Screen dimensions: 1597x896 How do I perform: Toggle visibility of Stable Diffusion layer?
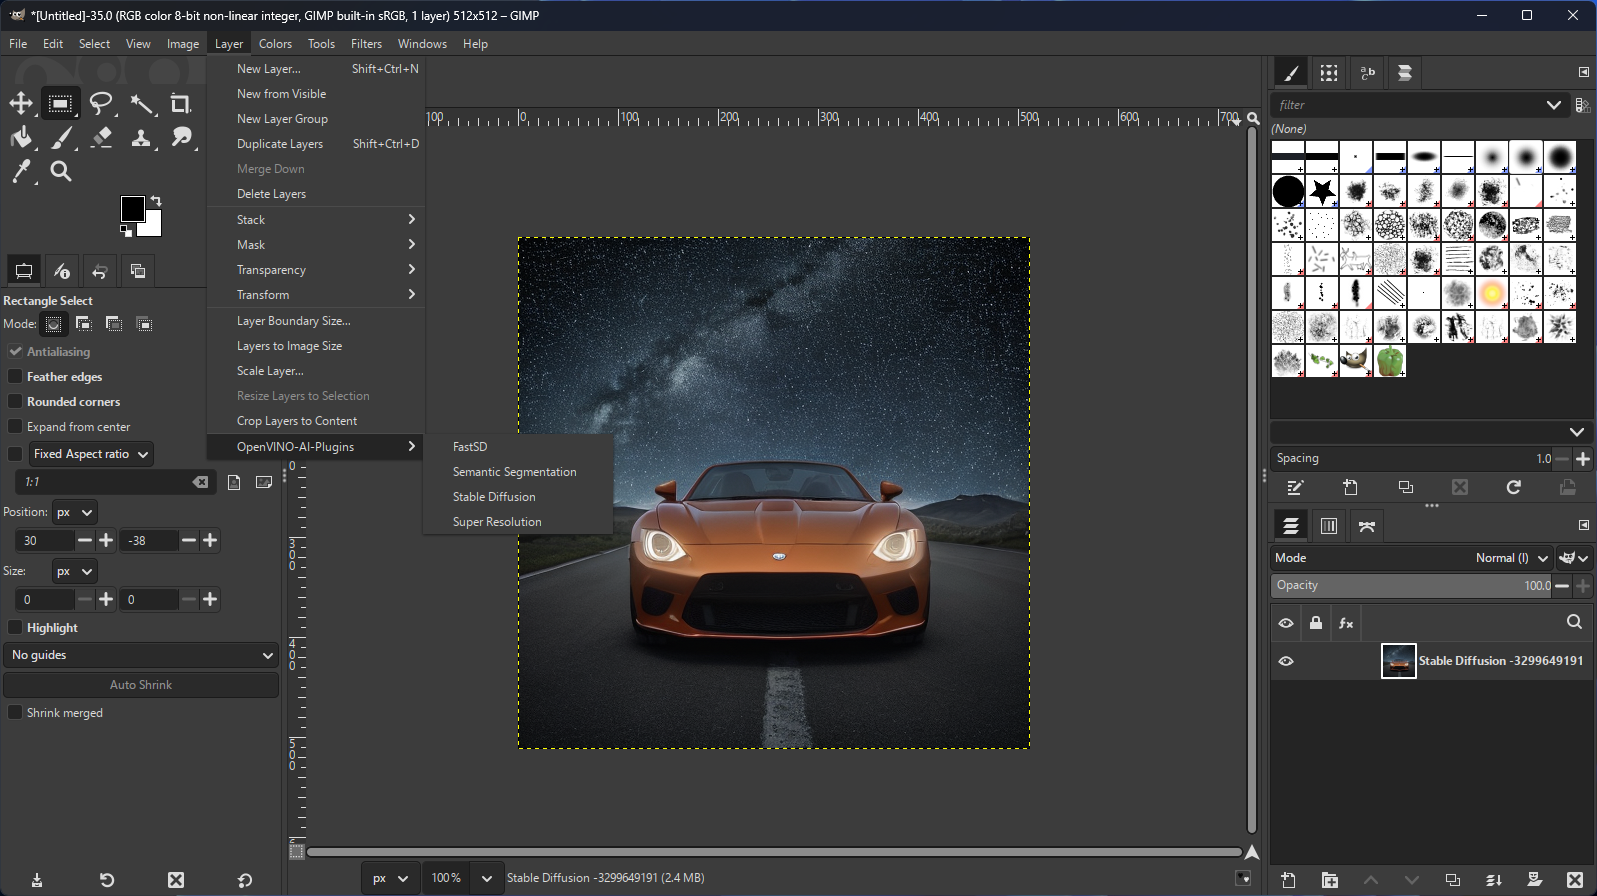pos(1286,661)
